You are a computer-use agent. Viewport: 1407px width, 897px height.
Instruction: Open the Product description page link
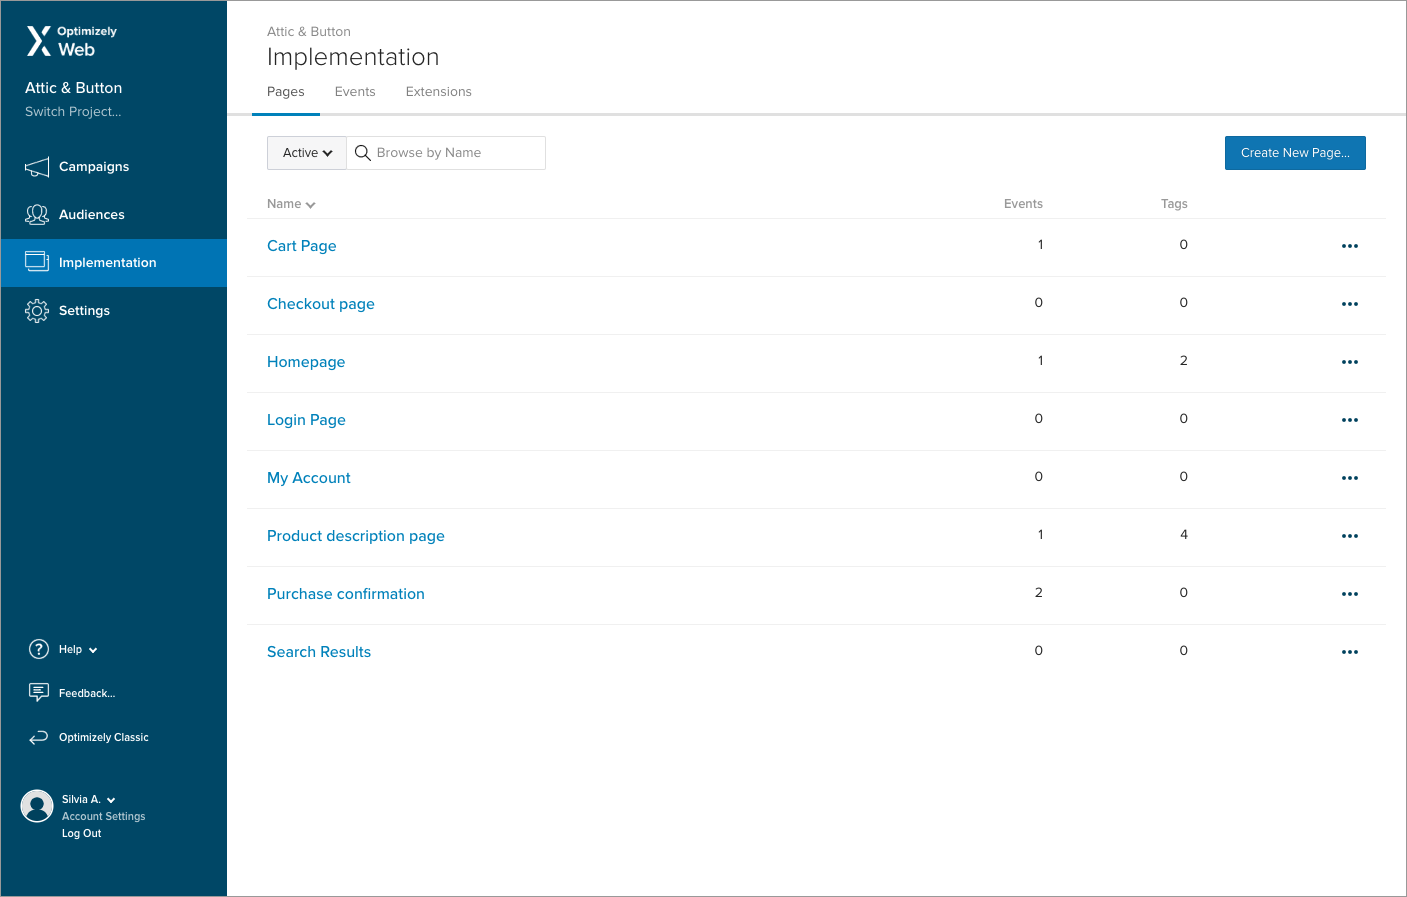[355, 536]
